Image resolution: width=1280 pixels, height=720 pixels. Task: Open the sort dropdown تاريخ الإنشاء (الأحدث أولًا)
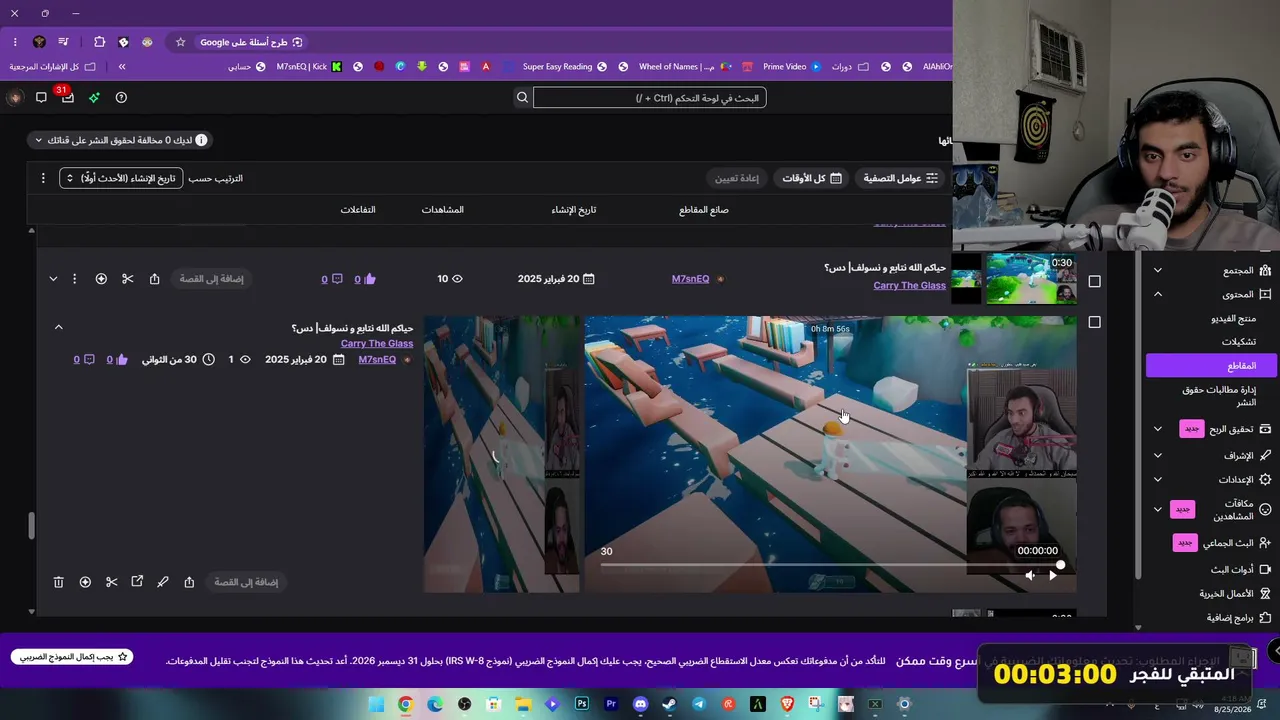(x=121, y=178)
